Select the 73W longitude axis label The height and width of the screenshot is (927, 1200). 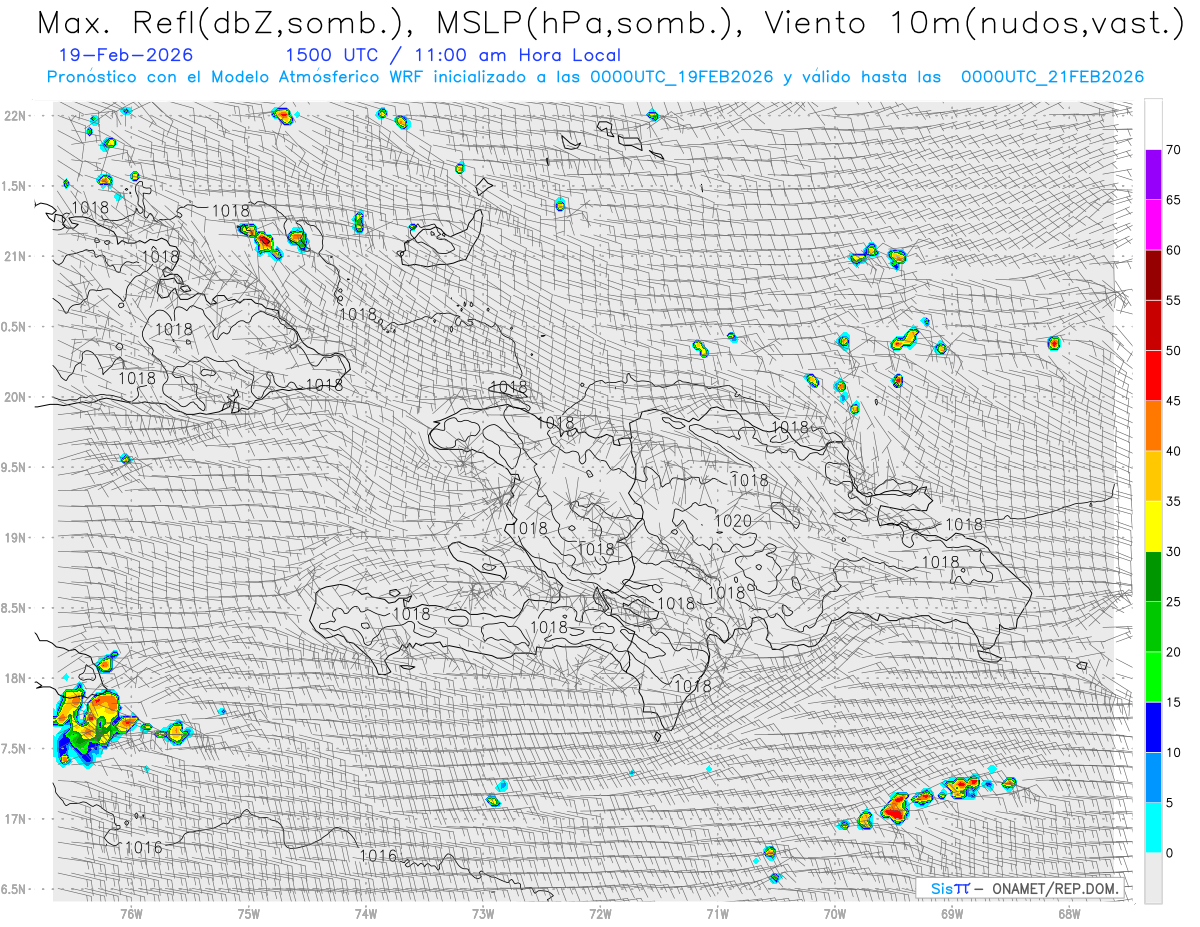(483, 913)
